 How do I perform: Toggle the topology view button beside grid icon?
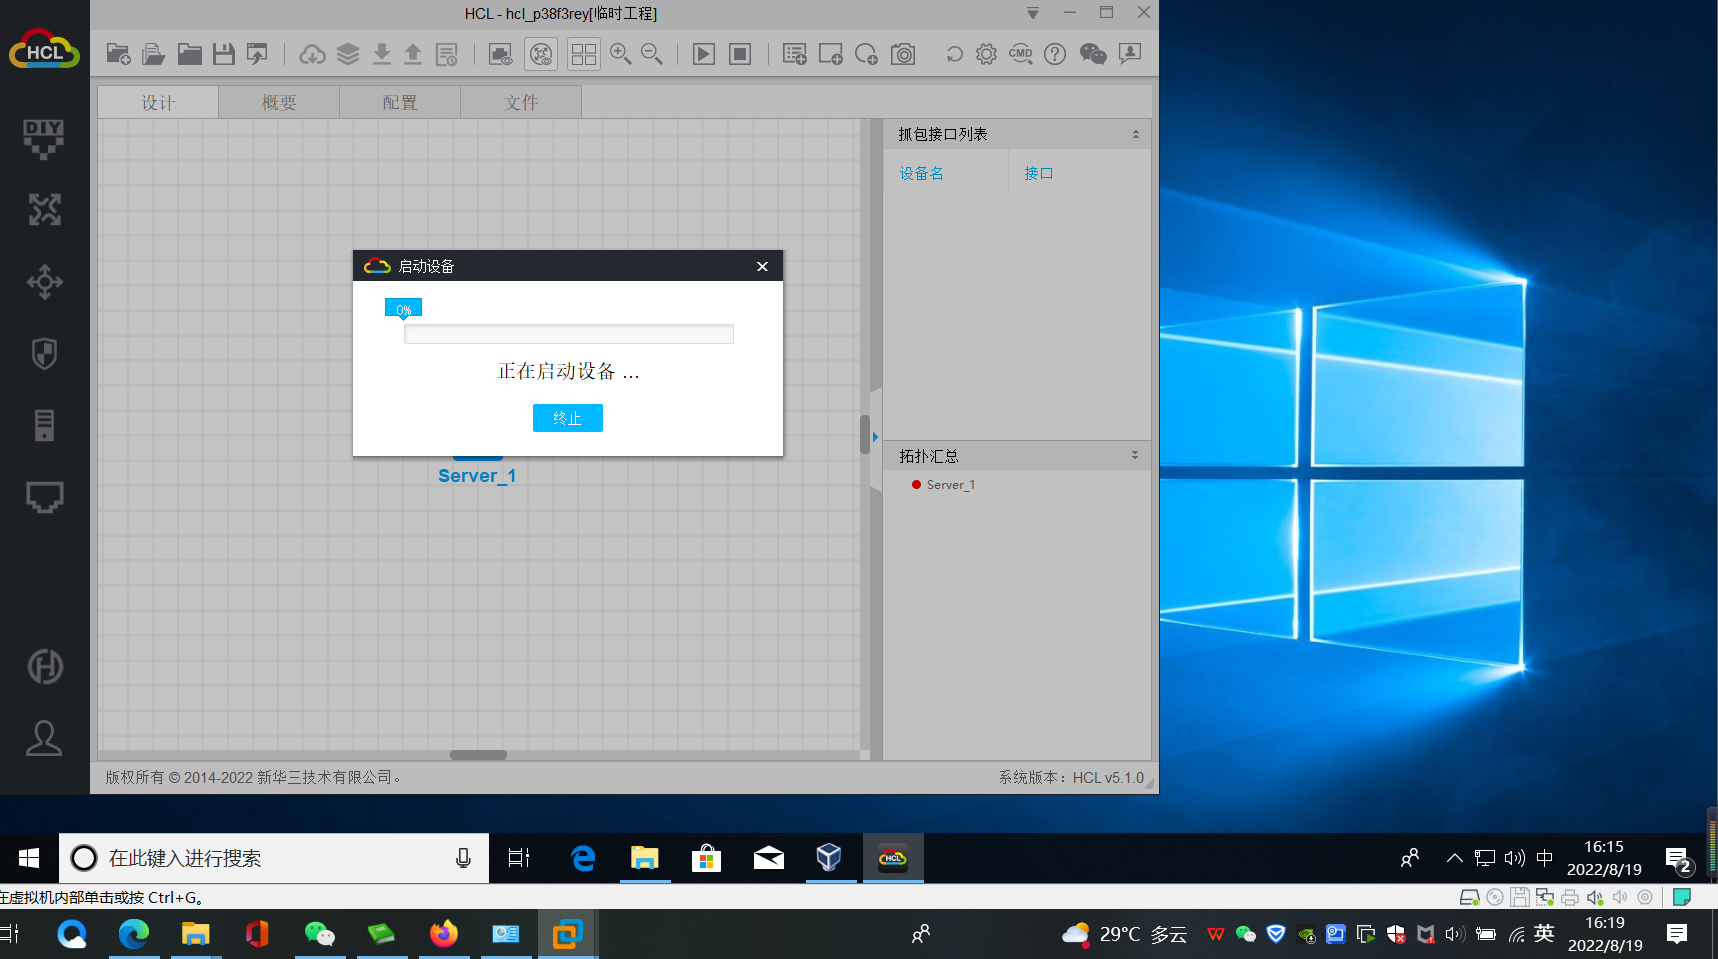point(541,54)
